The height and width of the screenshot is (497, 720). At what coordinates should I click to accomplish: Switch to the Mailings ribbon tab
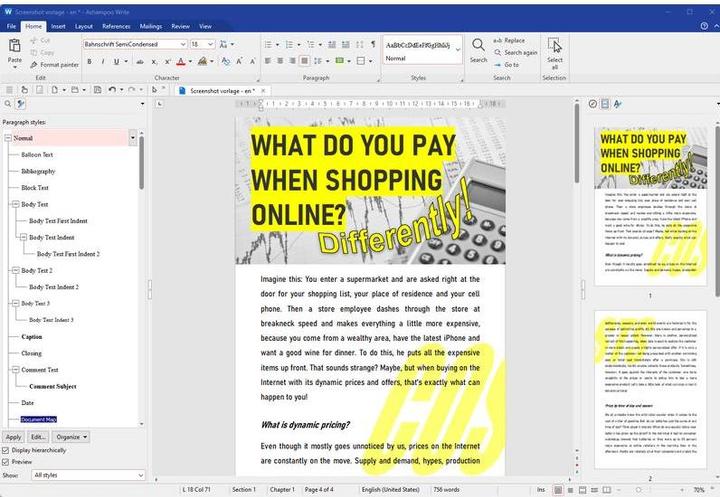click(151, 26)
